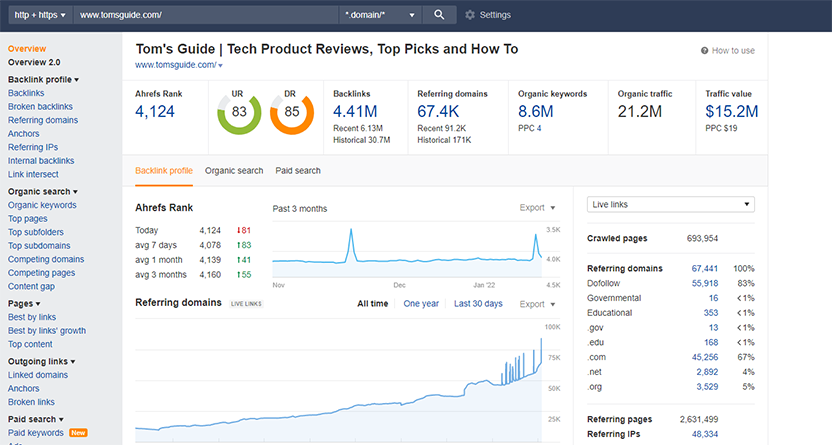Click the Backlinks value 4.41M
The height and width of the screenshot is (445, 832).
tap(355, 112)
